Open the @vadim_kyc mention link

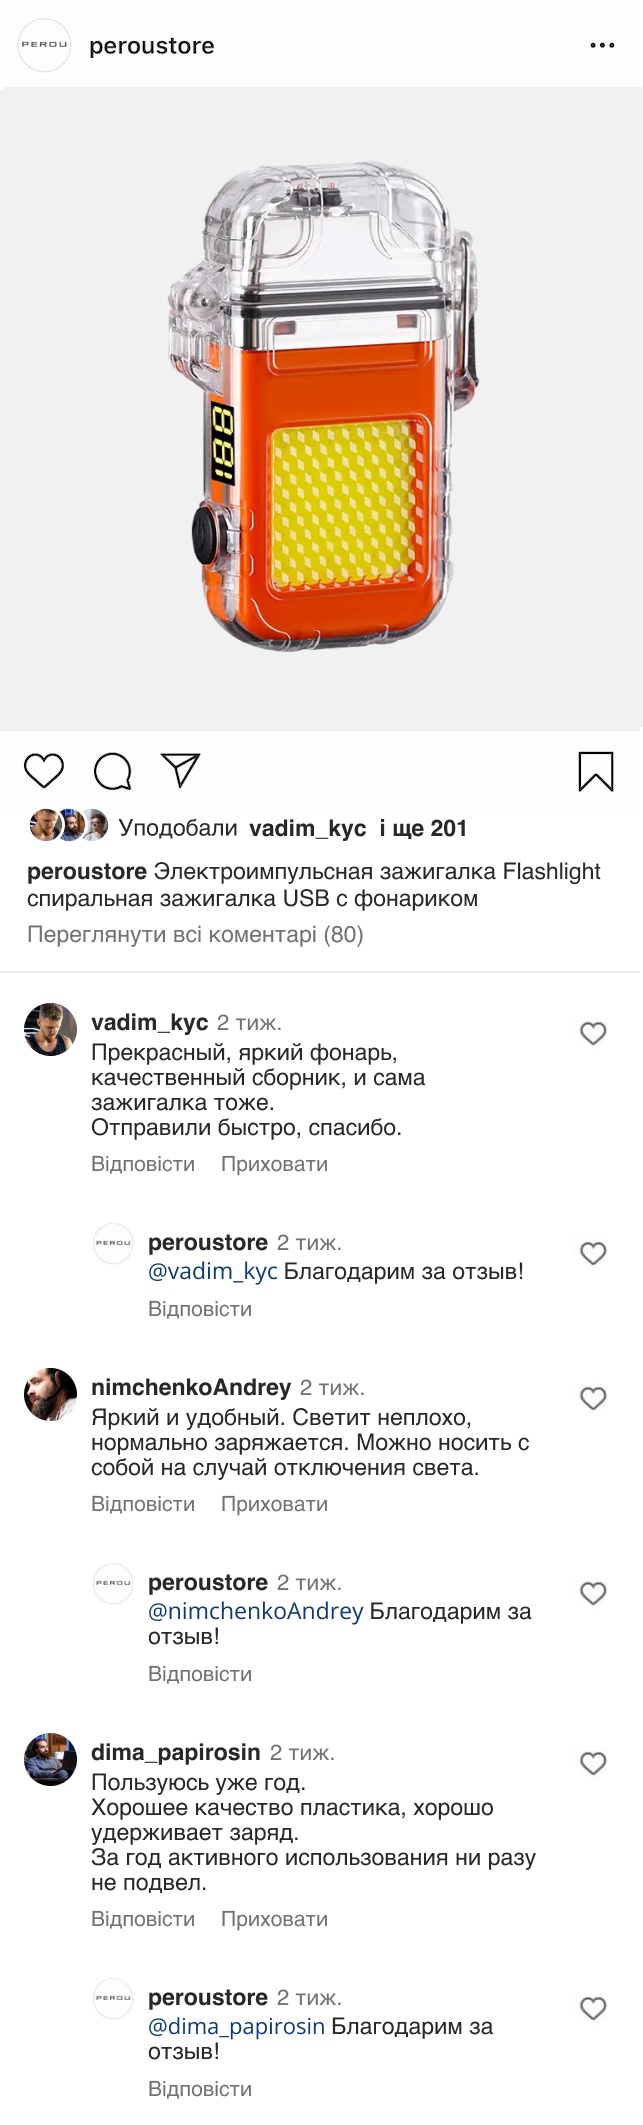pyautogui.click(x=213, y=1272)
